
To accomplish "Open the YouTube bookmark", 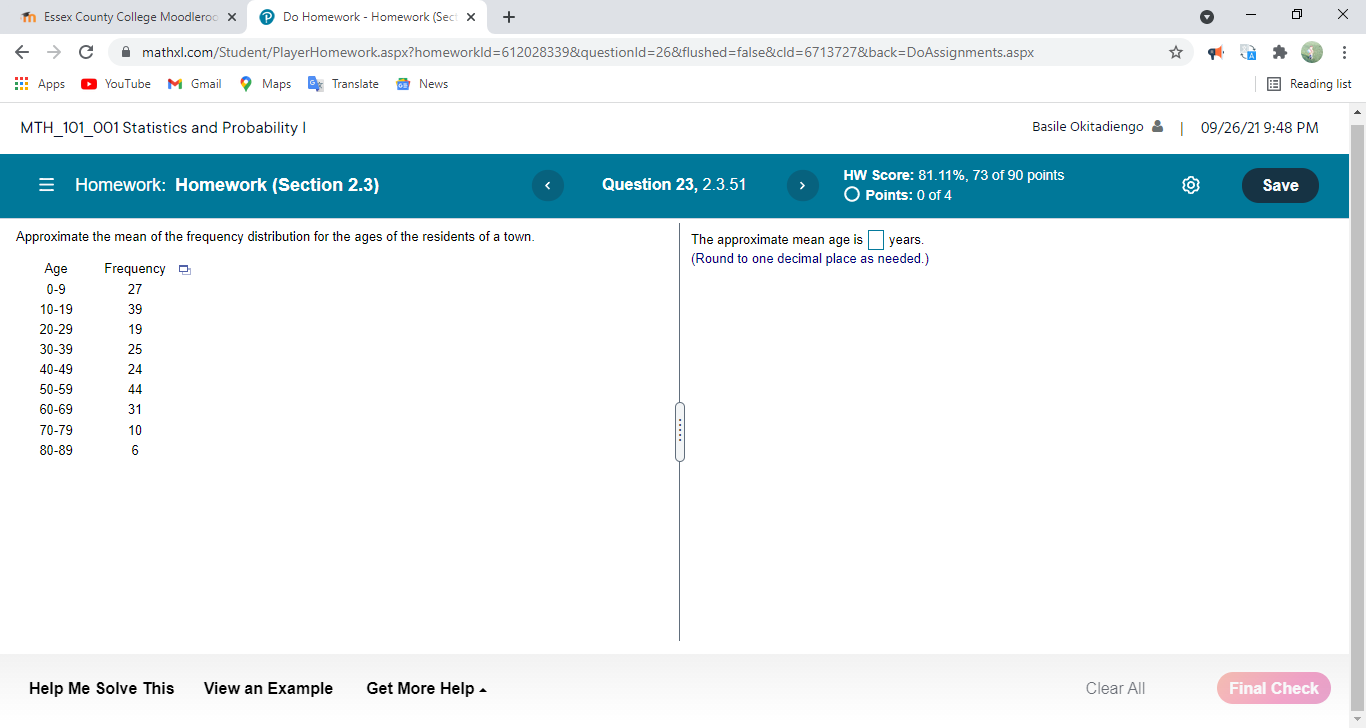I will point(116,84).
